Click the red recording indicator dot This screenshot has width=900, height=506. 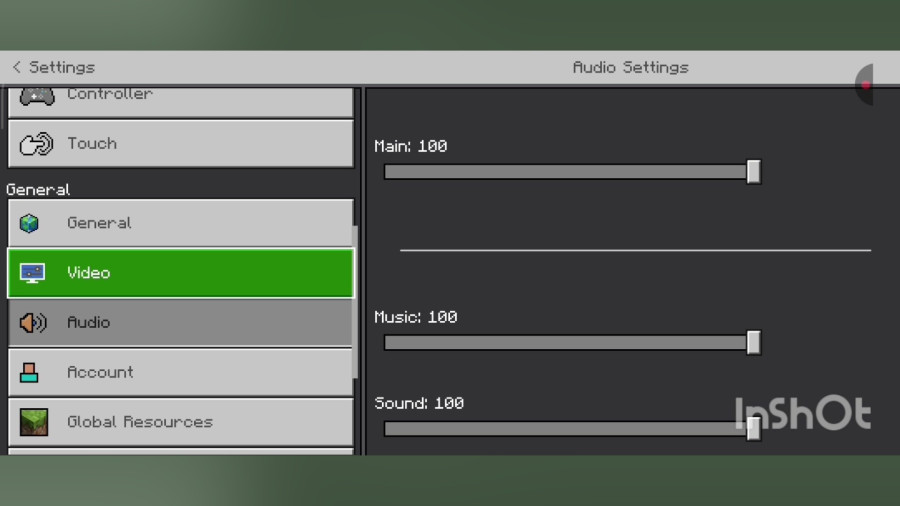[x=866, y=85]
